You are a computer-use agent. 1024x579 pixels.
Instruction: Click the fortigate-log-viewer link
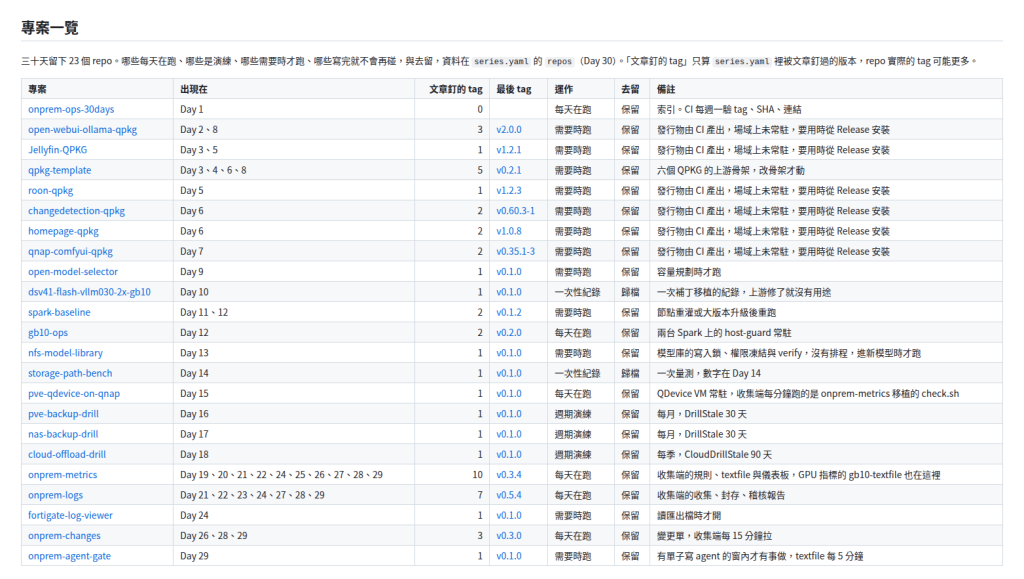[70, 515]
